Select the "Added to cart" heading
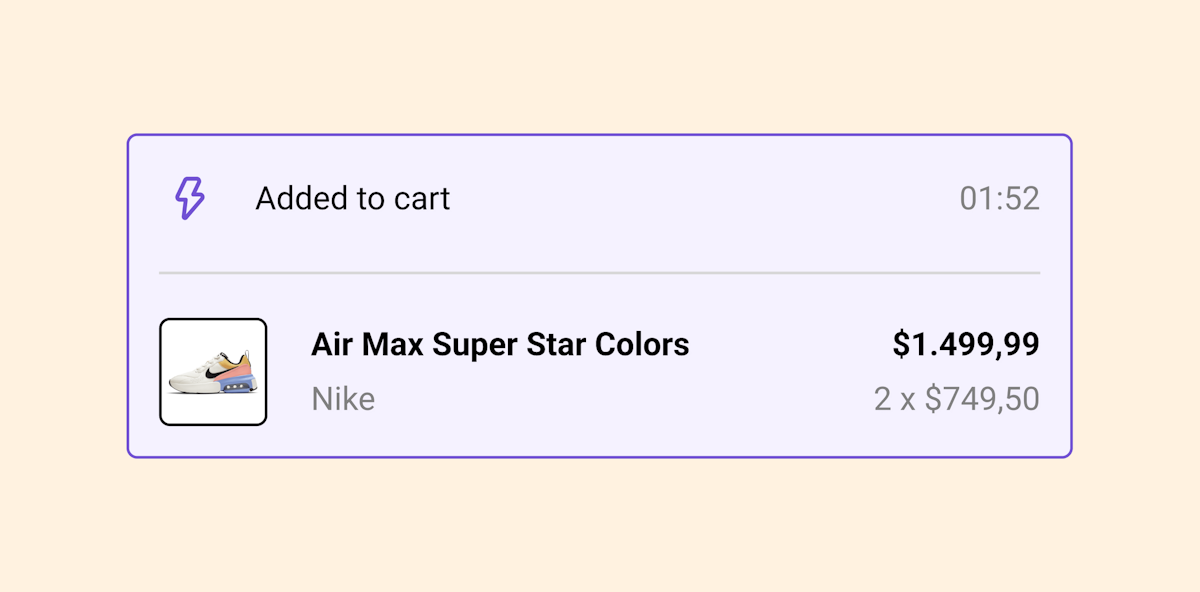 (x=352, y=199)
